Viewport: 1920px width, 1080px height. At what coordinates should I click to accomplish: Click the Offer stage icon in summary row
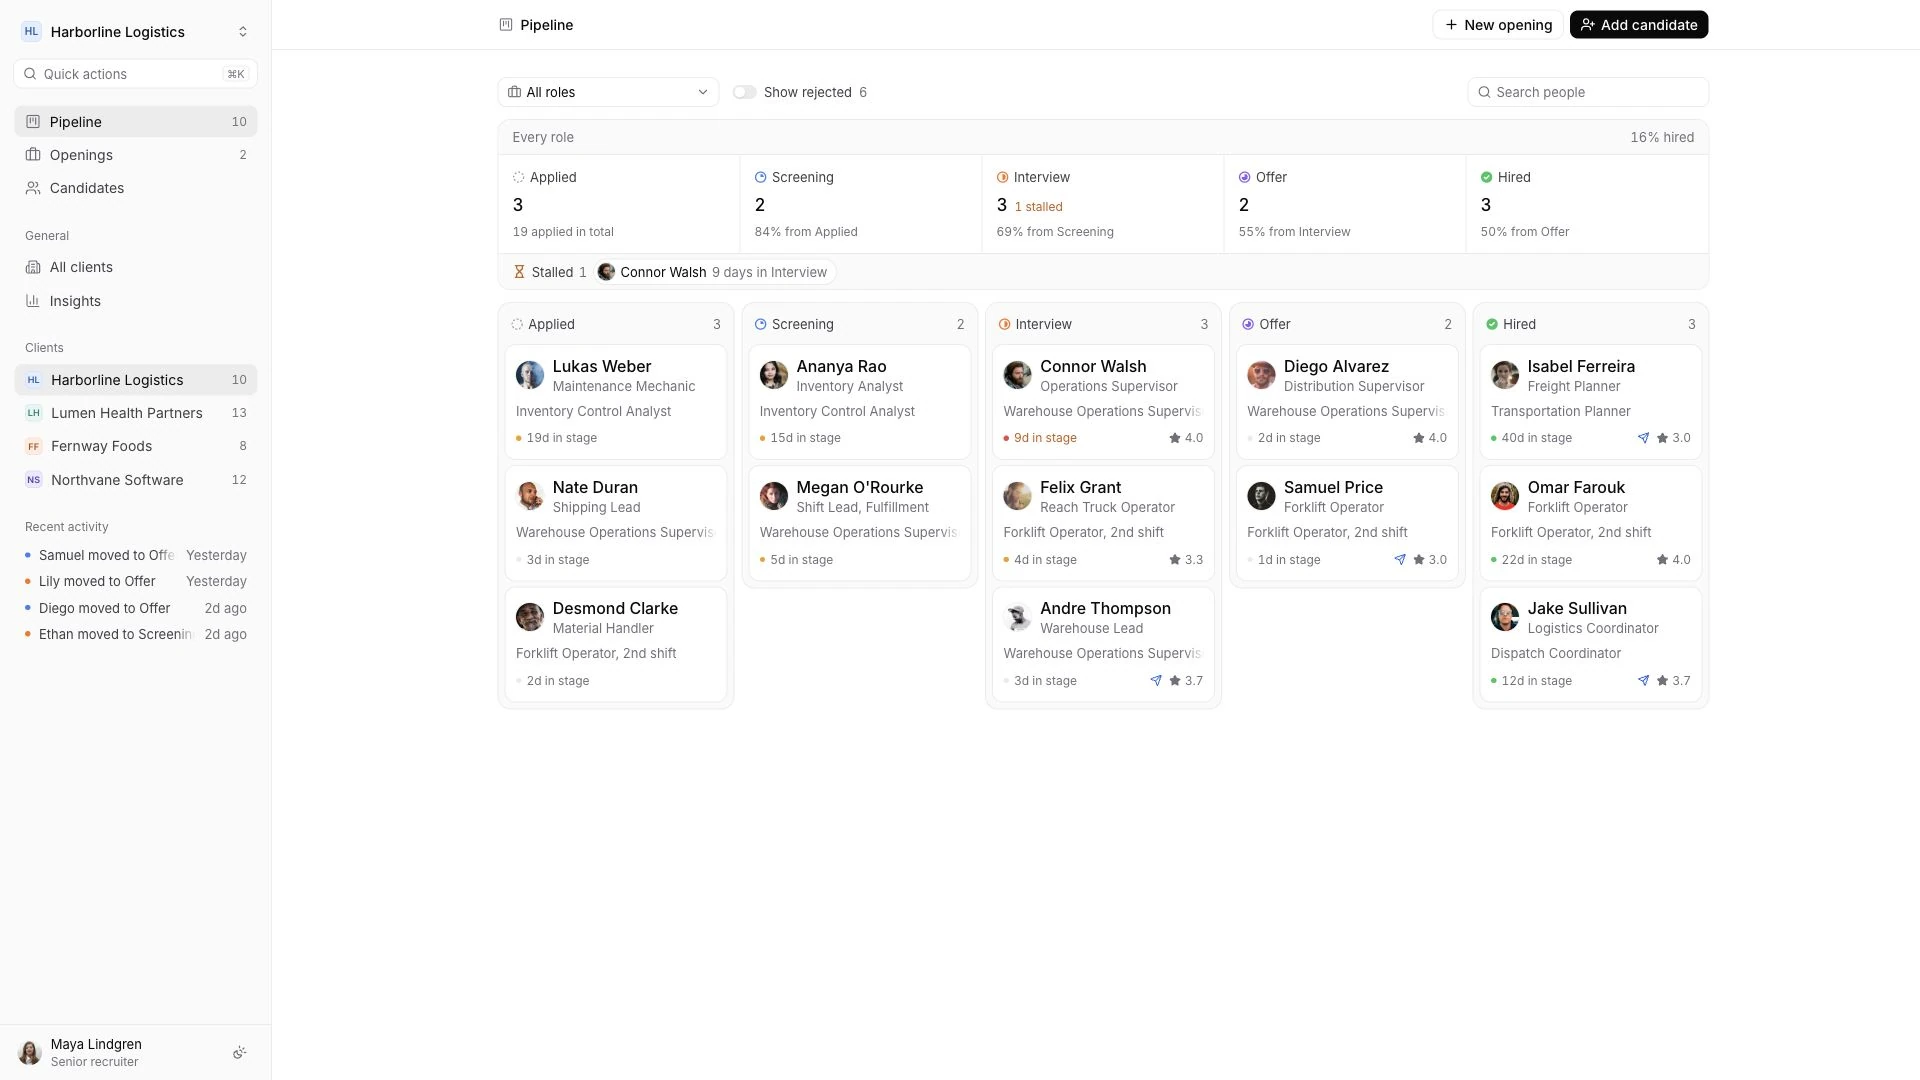tap(1244, 177)
